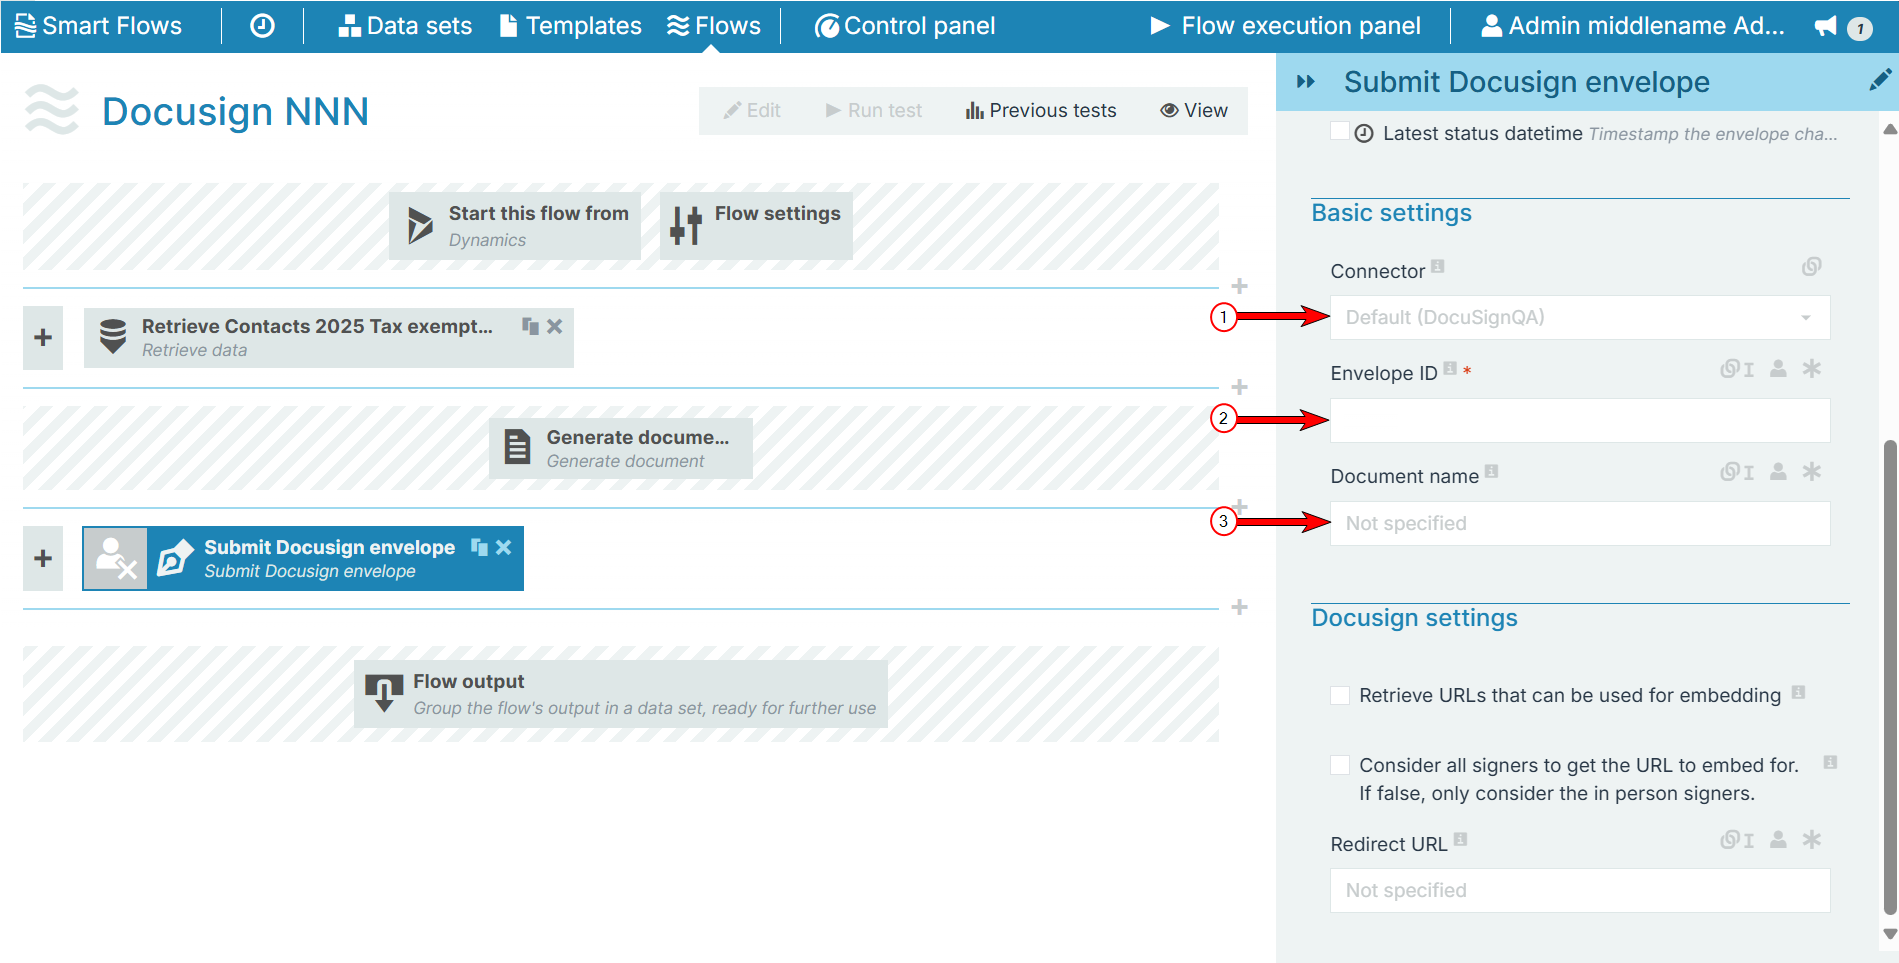Click the asterisk function icon for Document name
This screenshot has width=1899, height=963.
click(x=1813, y=471)
